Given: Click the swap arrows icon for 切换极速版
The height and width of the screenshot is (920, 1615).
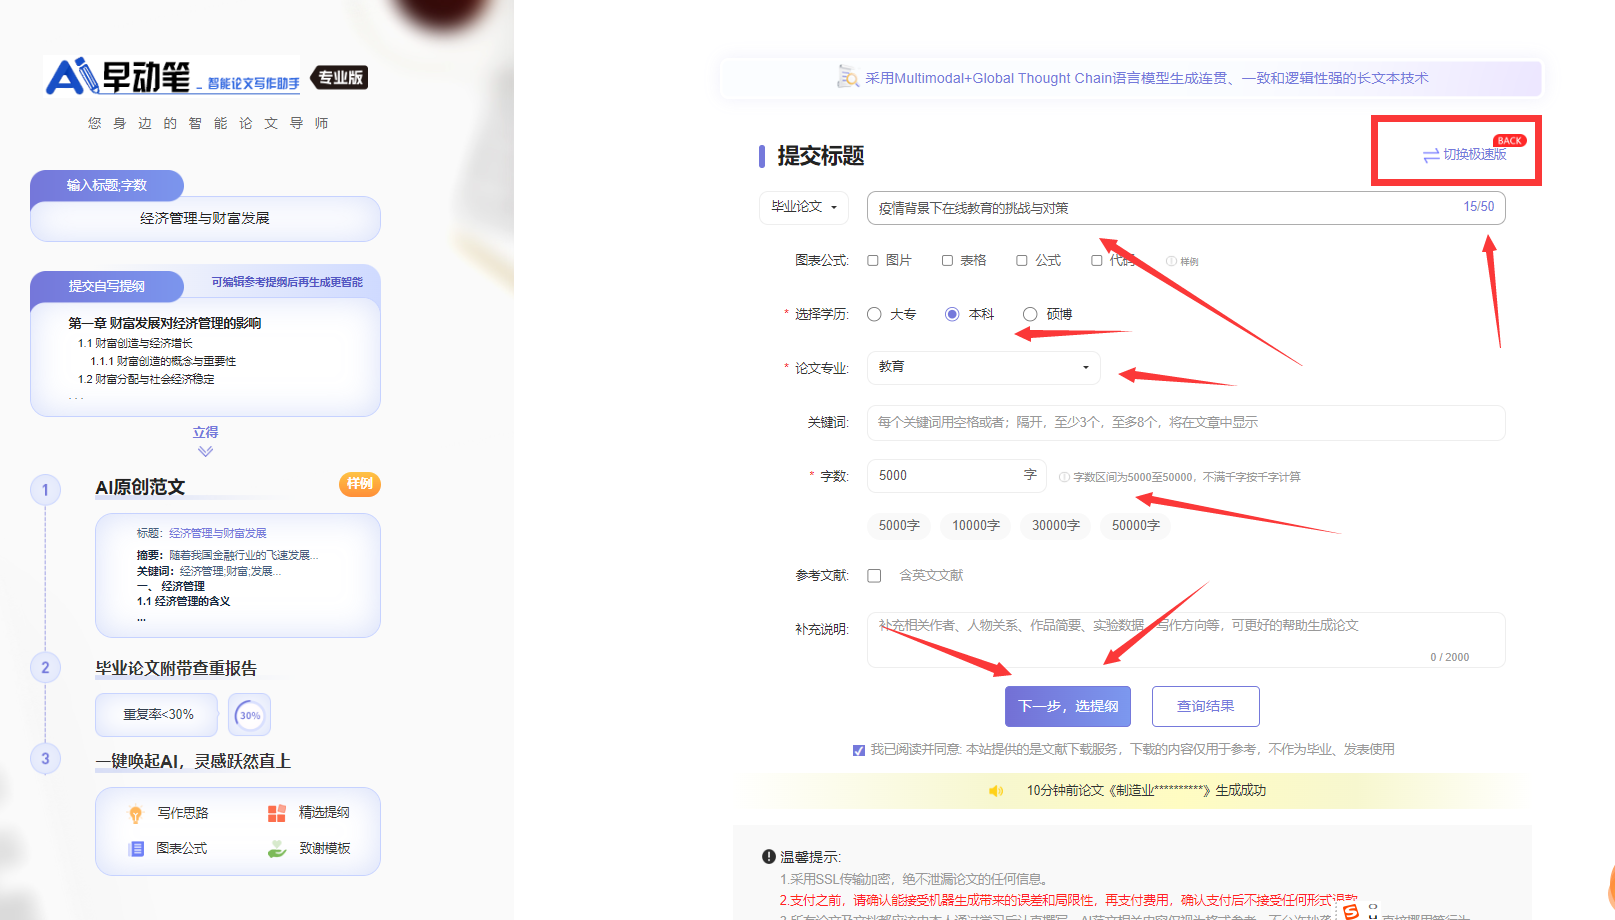Looking at the screenshot, I should click(x=1431, y=155).
